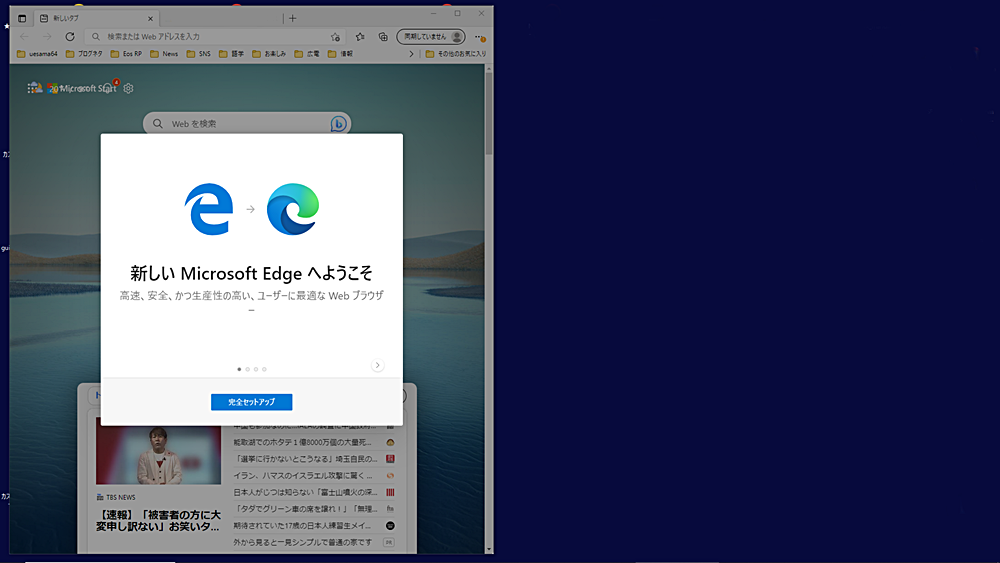Select the fourth welcome page dot
The image size is (1000, 563).
coord(264,369)
